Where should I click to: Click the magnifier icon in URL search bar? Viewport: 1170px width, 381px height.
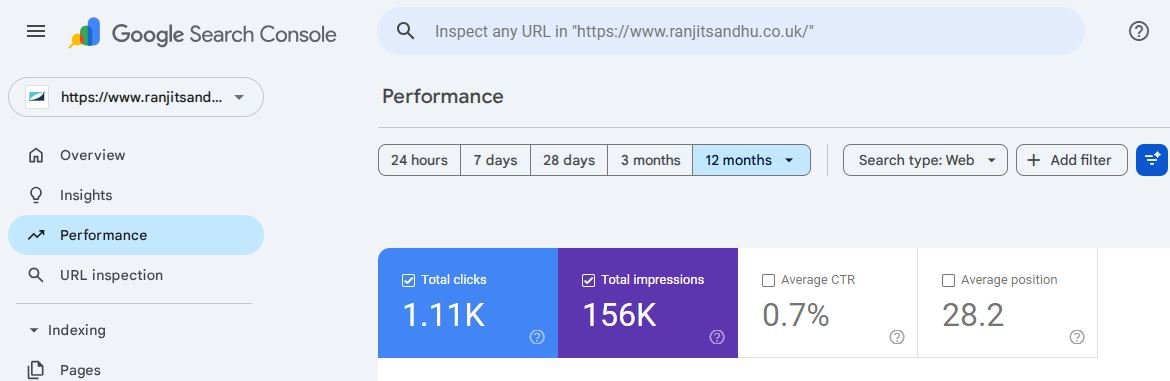(x=405, y=31)
